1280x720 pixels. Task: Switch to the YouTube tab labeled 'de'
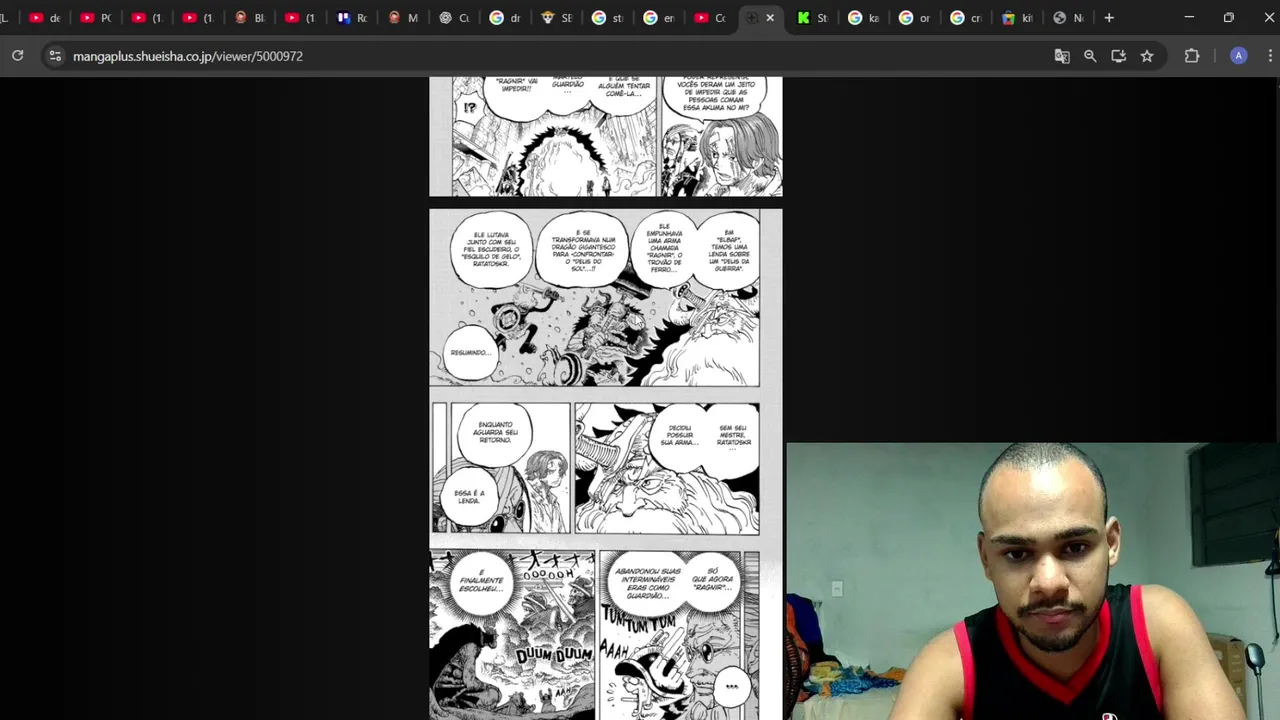45,18
